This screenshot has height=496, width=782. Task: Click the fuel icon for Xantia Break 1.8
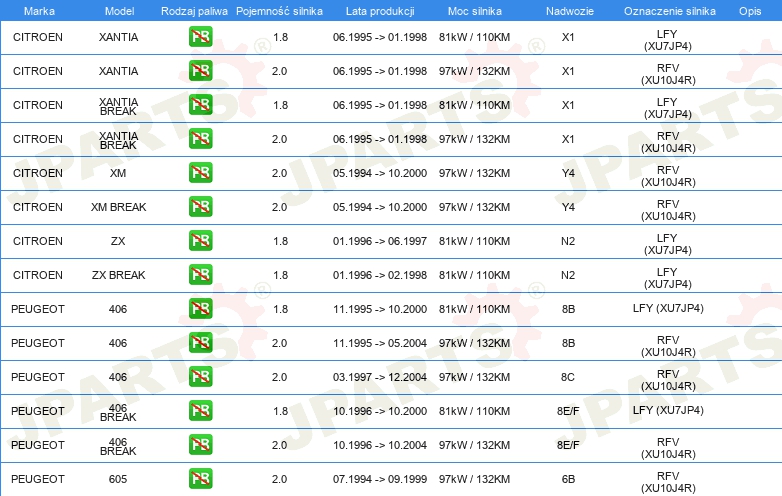point(200,105)
